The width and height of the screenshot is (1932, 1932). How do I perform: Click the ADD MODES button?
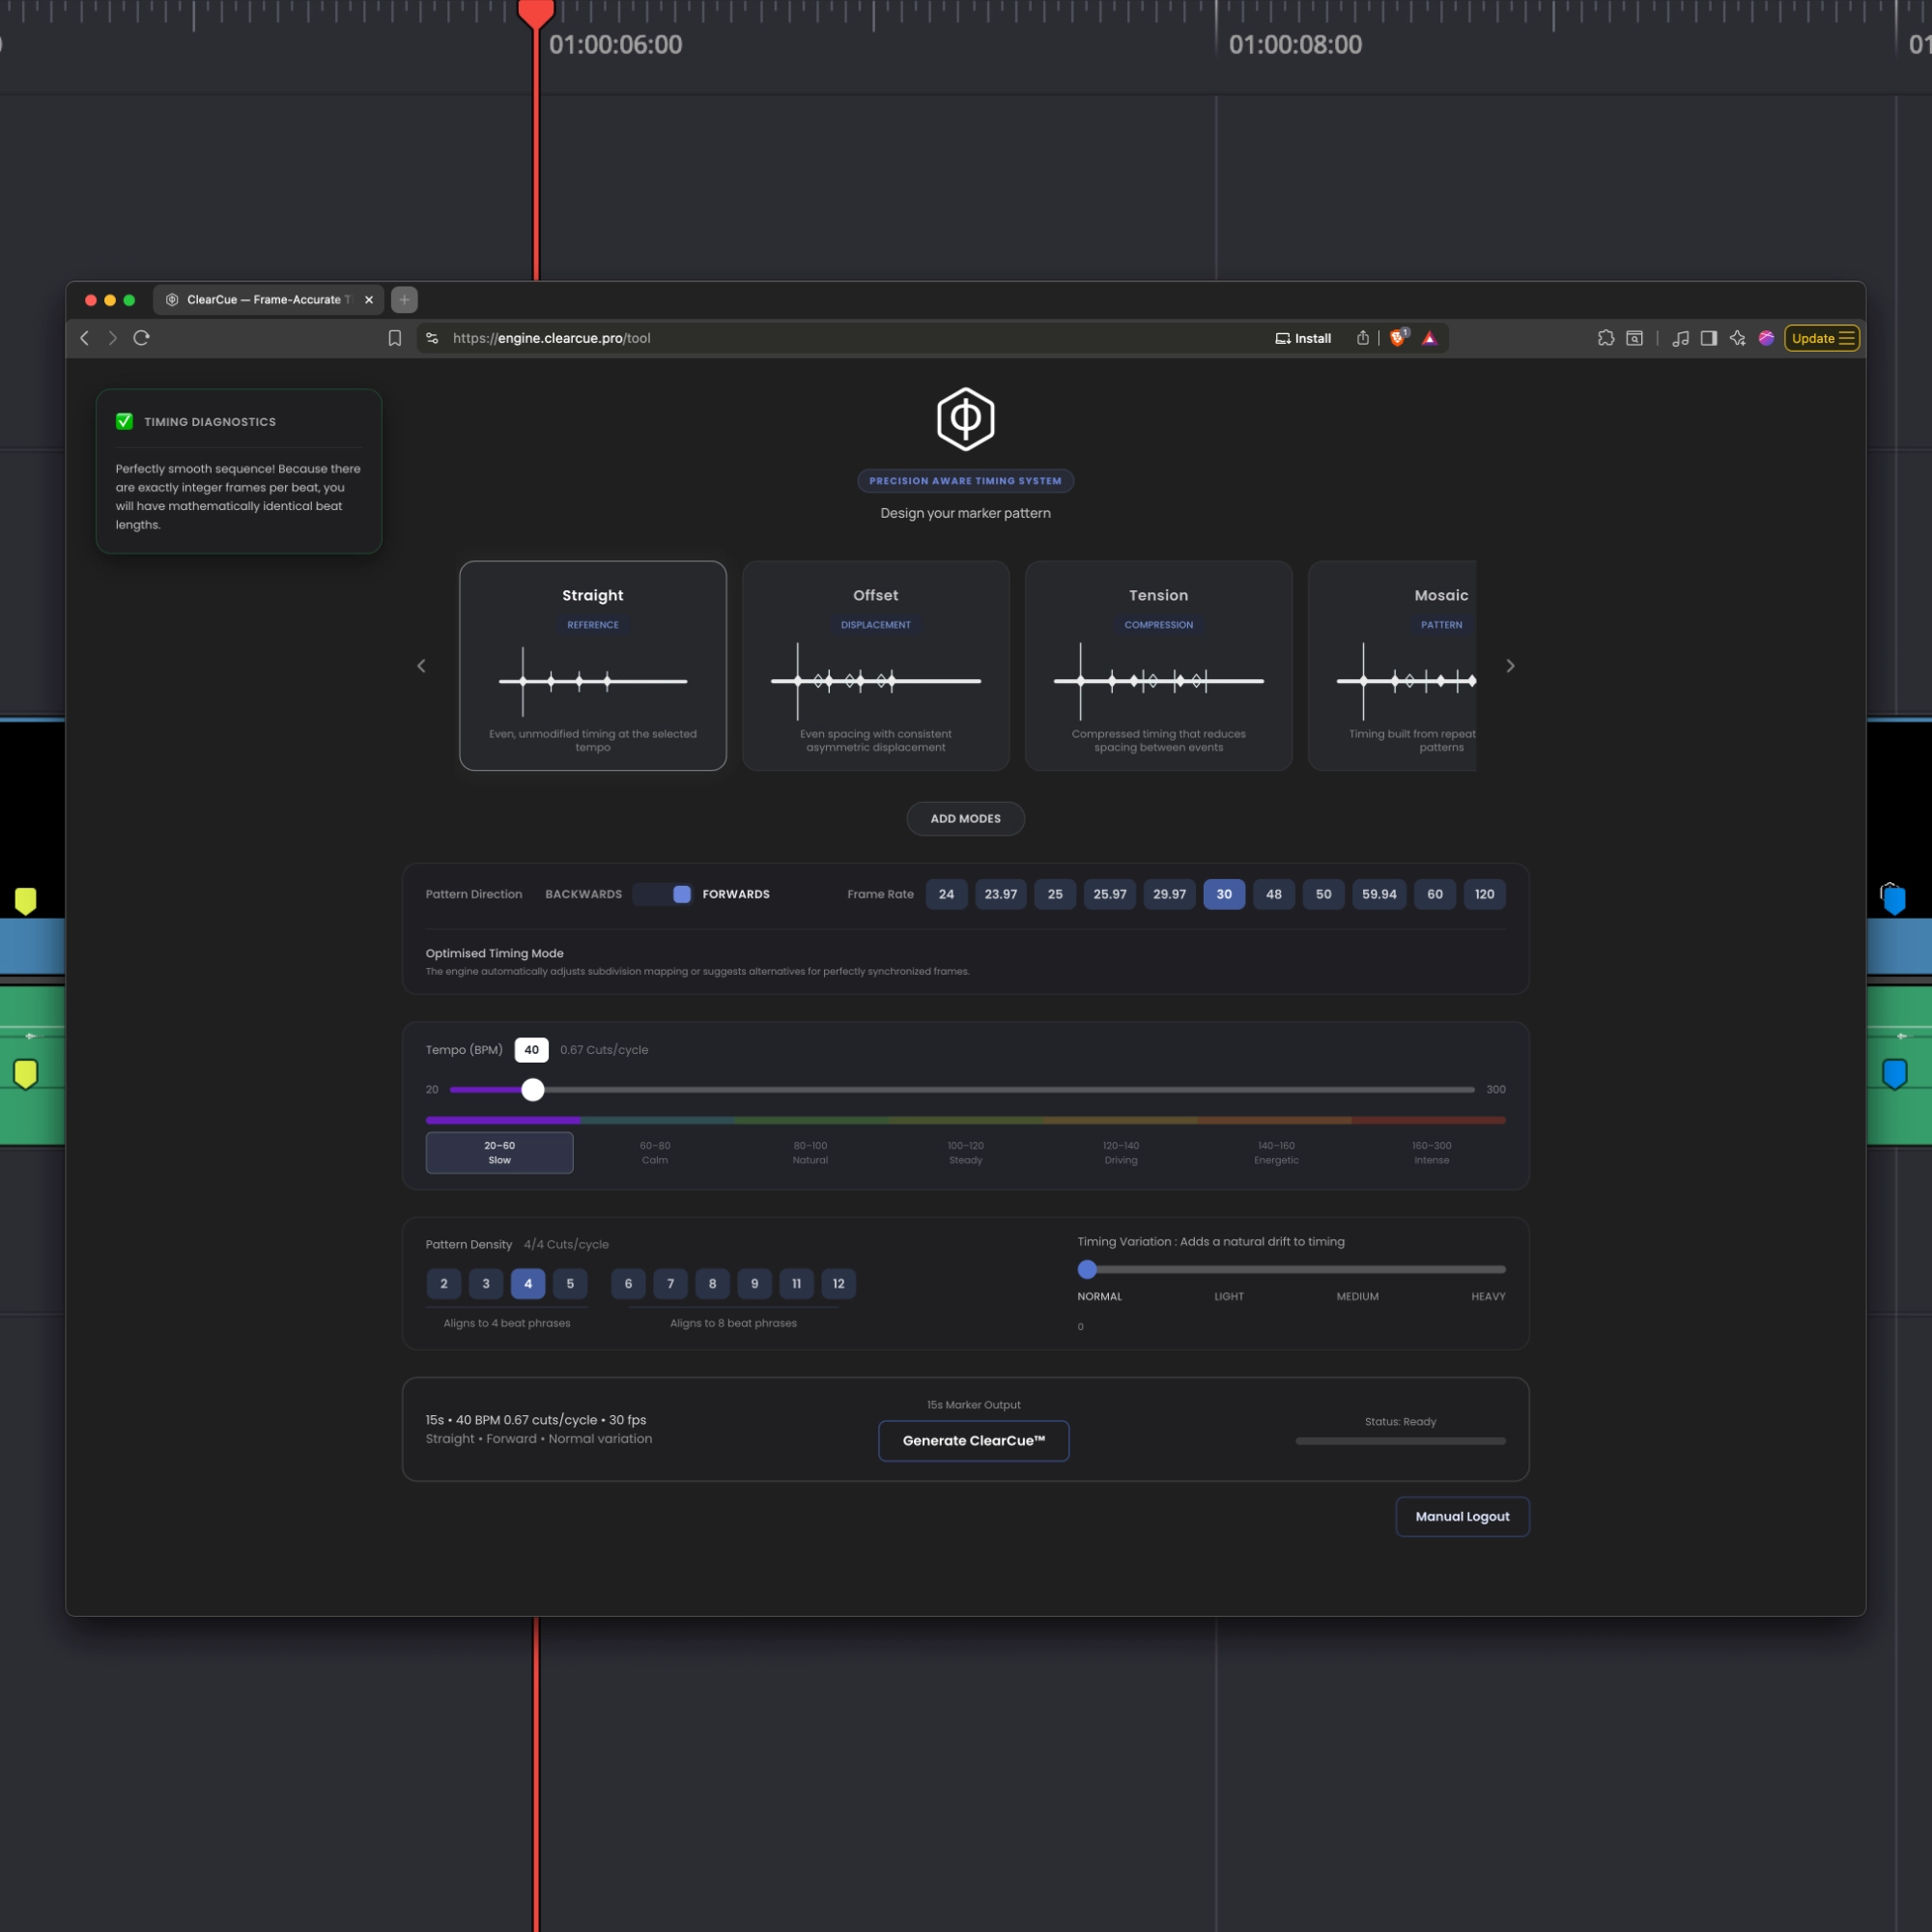[965, 818]
